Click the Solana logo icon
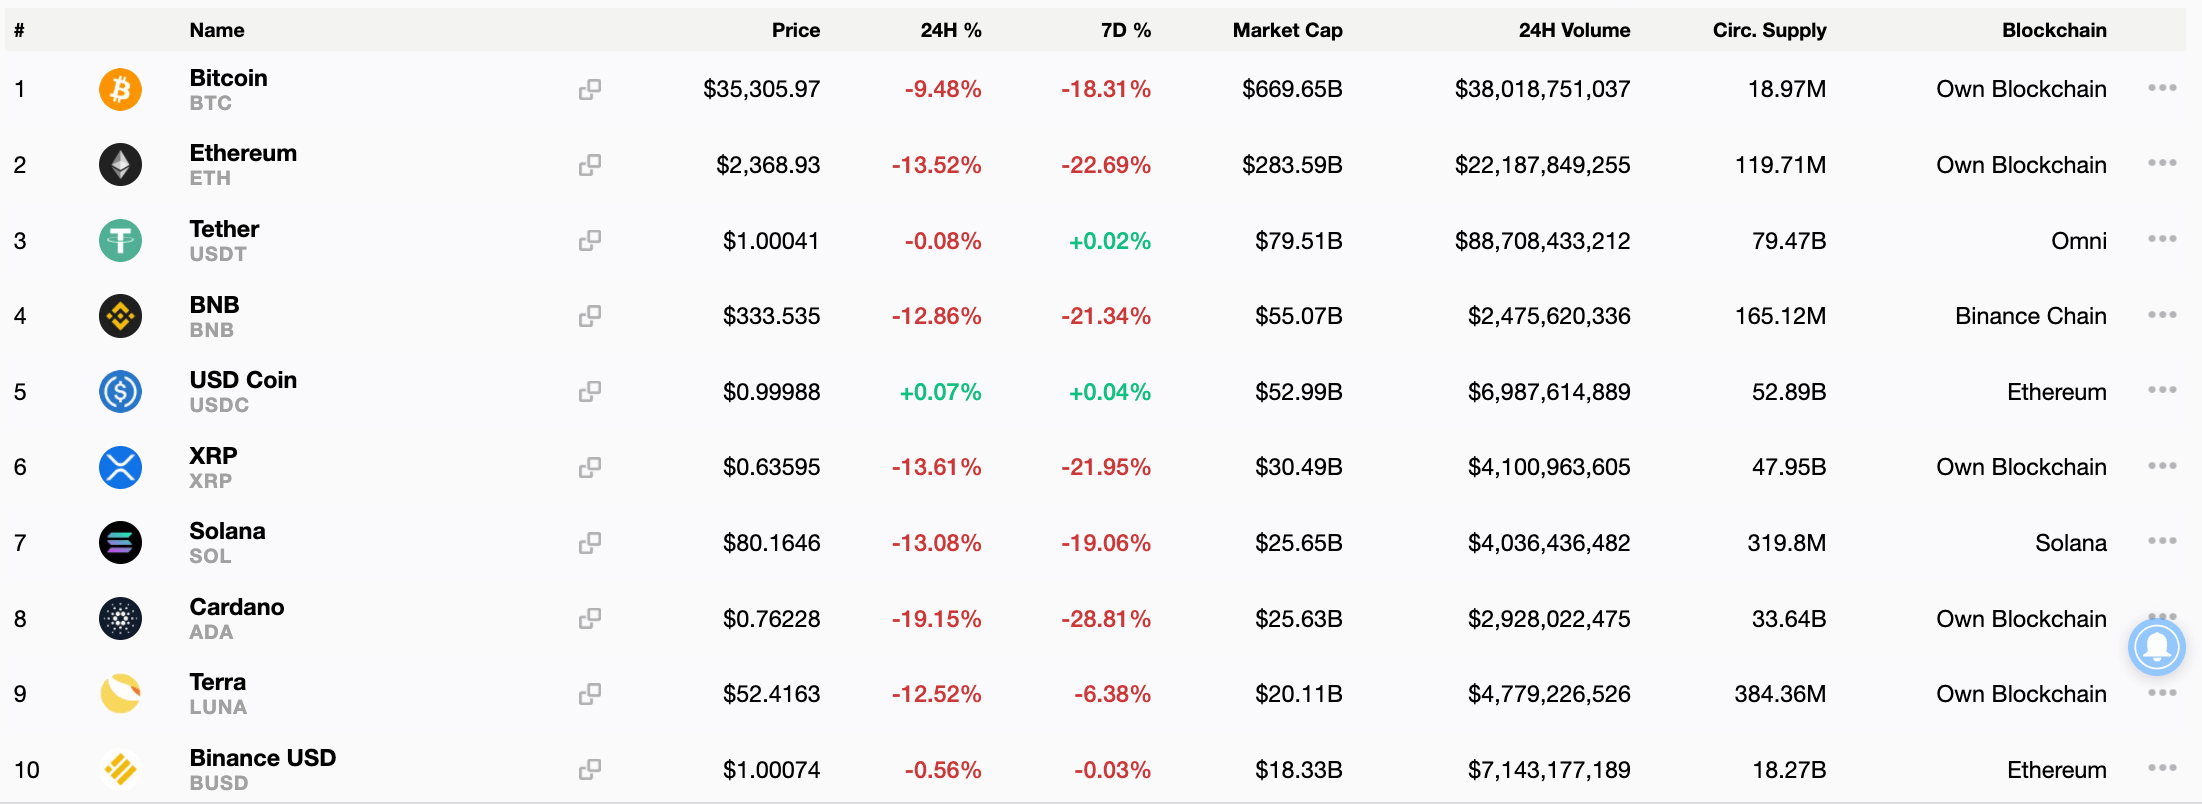This screenshot has height=804, width=2202. point(120,543)
